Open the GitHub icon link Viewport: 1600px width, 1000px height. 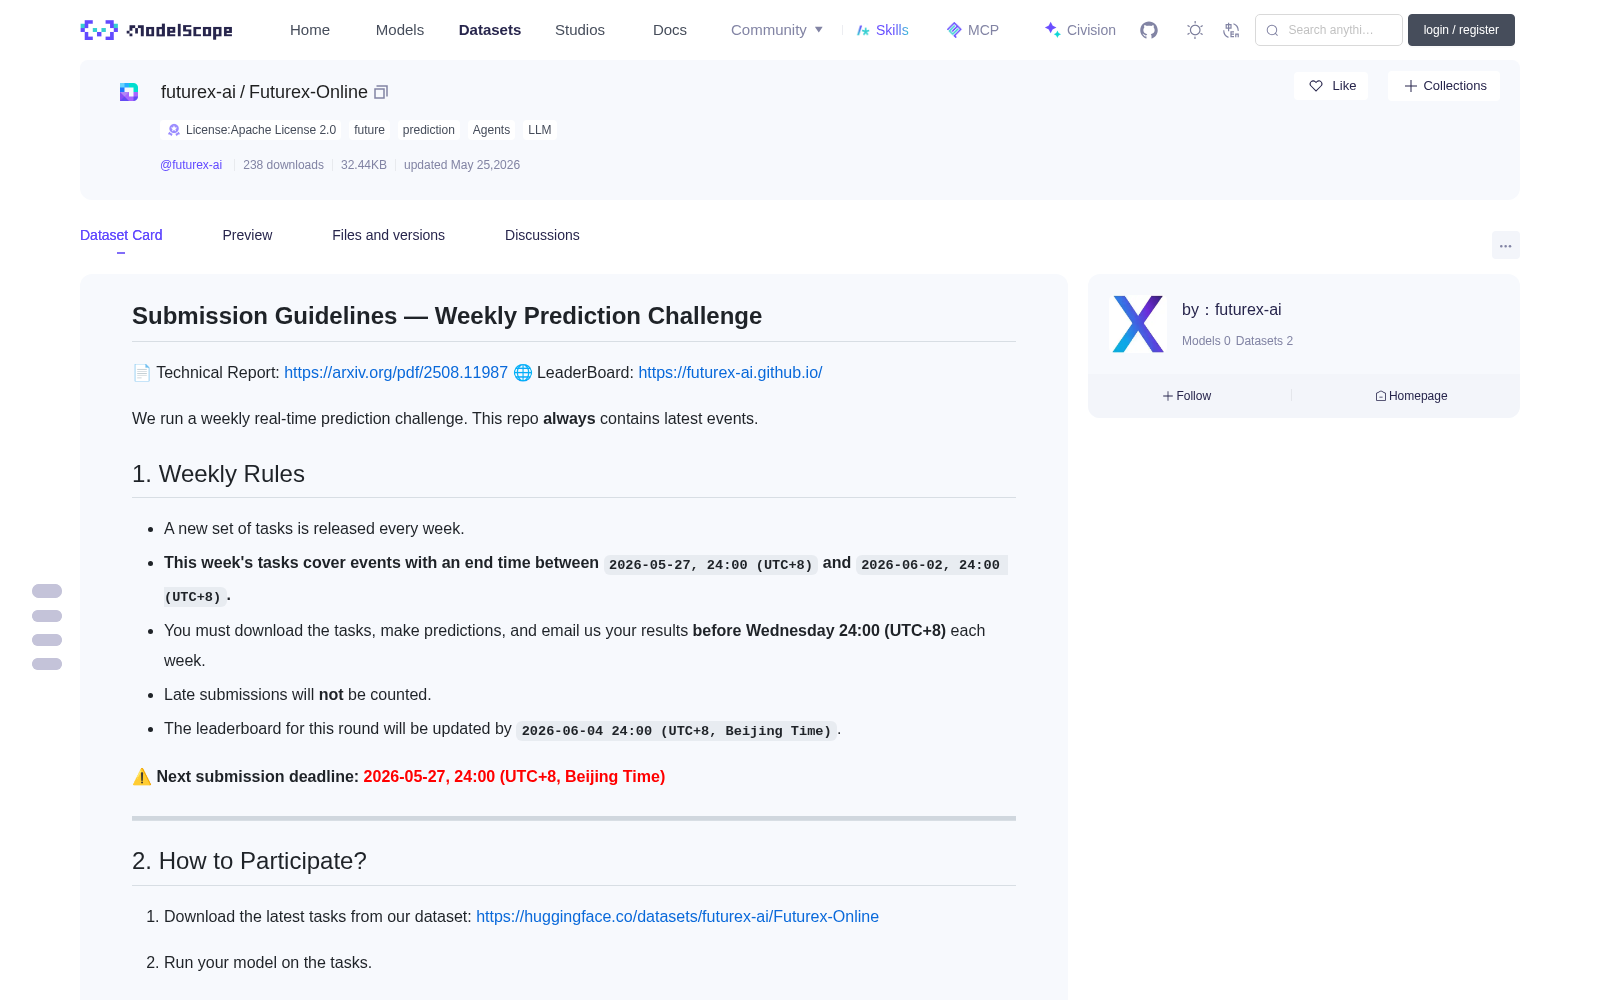(1149, 30)
